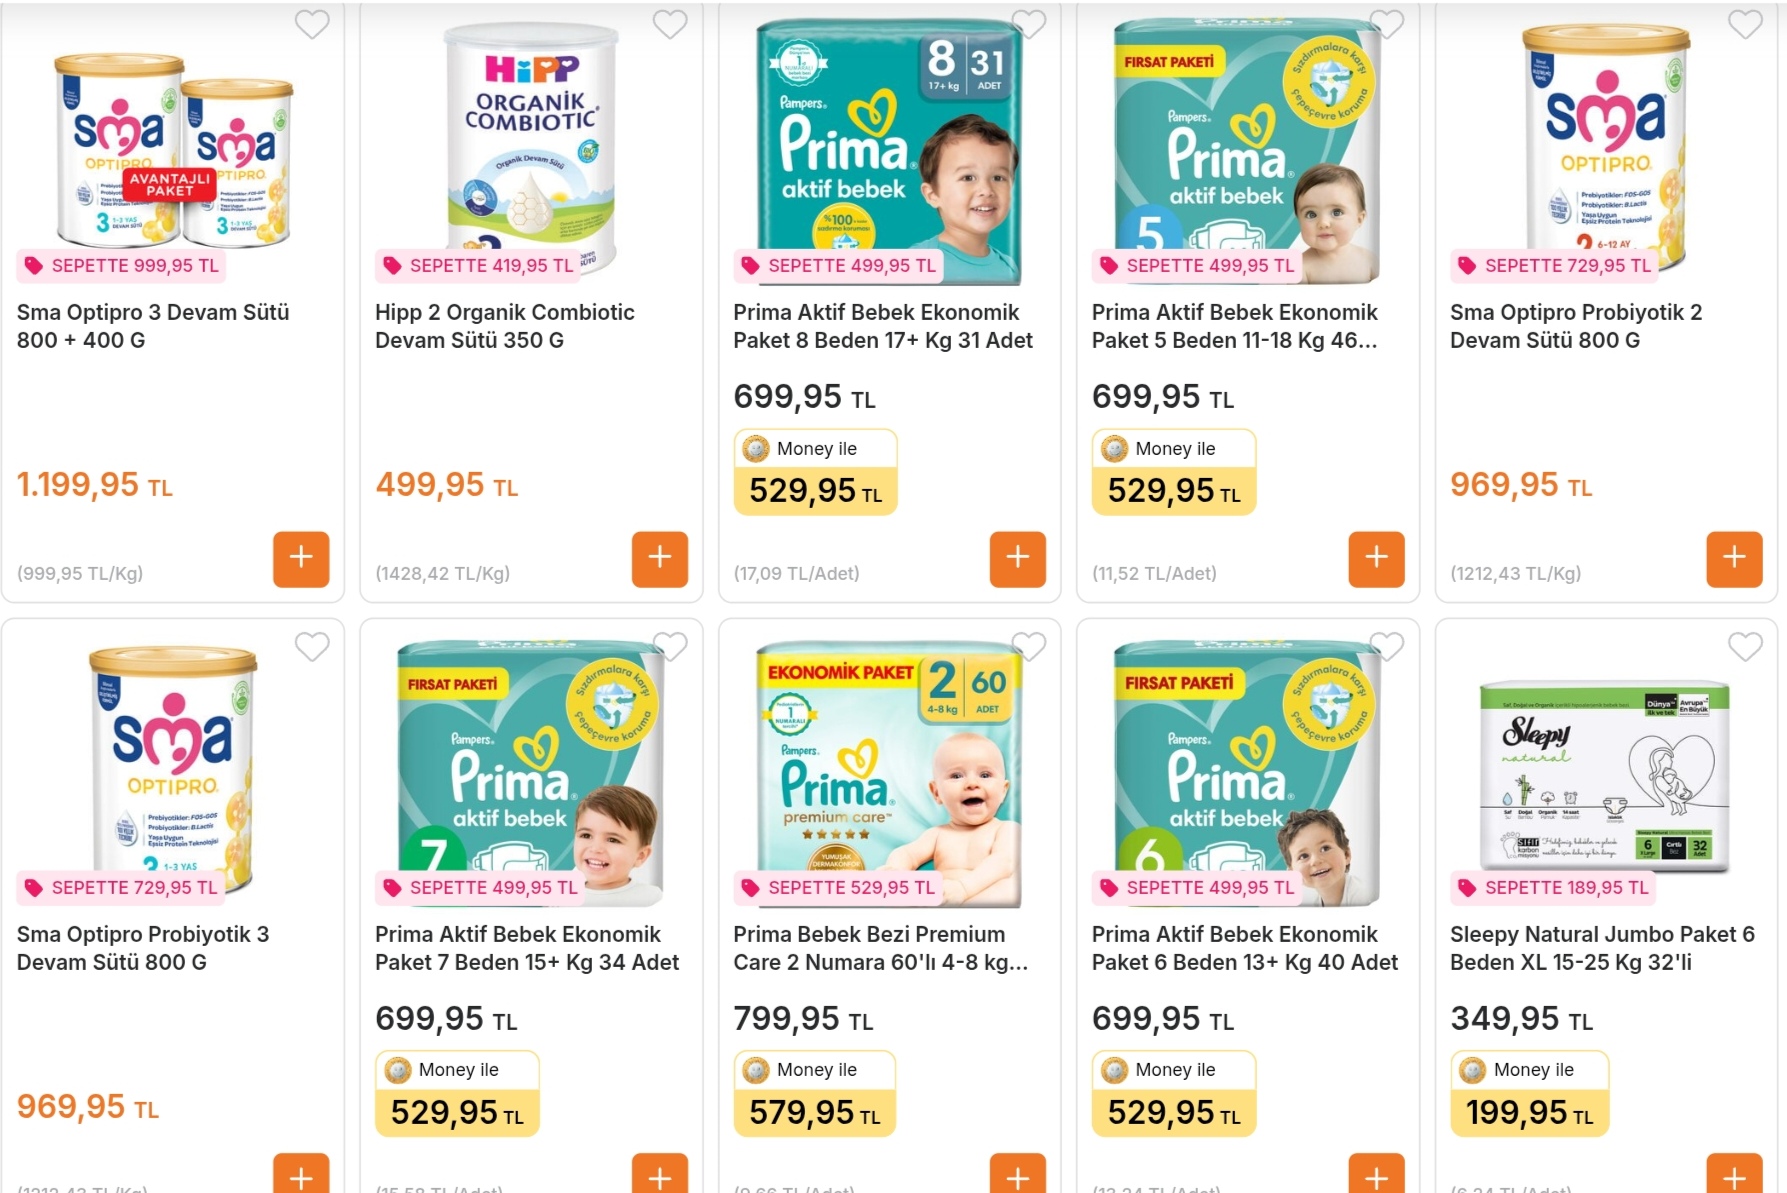
Task: Click the Sleepy Natural diaper package image
Action: 1604,770
